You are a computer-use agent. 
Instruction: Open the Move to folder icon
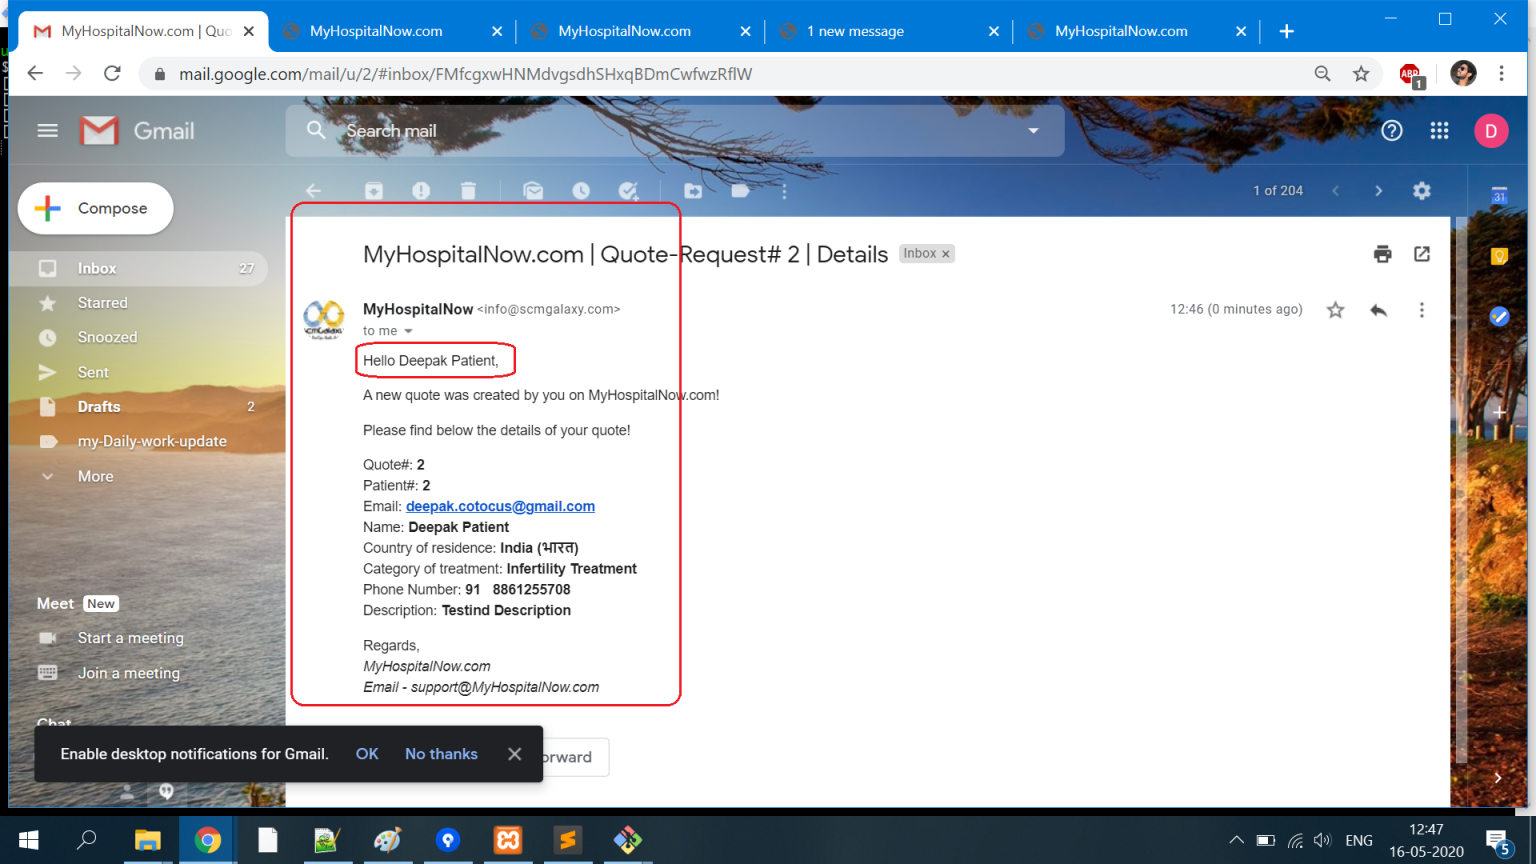tap(693, 191)
